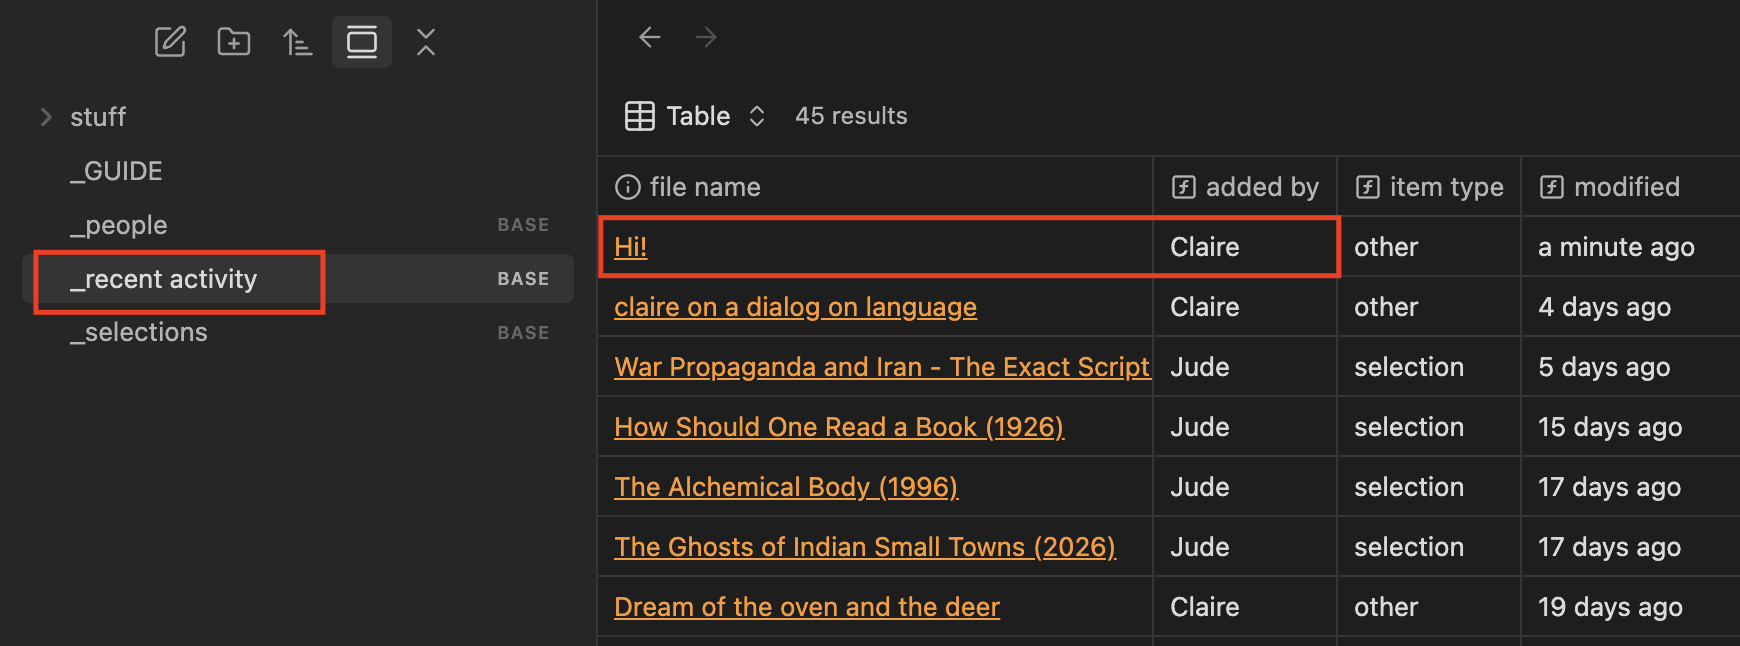Viewport: 1740px width, 646px height.
Task: Select the "_people" base in the sidebar
Action: coord(118,225)
